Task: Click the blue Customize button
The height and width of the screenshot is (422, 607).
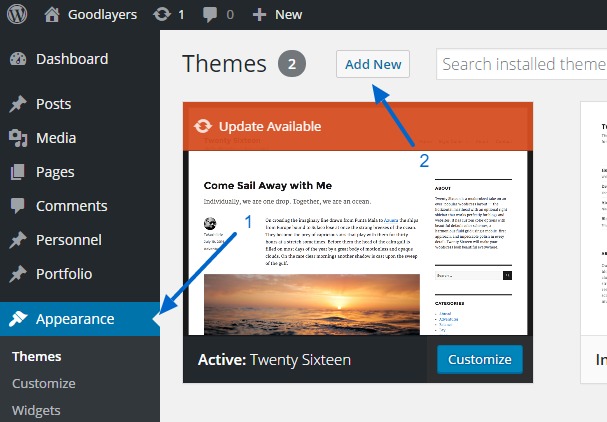Action: [x=479, y=360]
